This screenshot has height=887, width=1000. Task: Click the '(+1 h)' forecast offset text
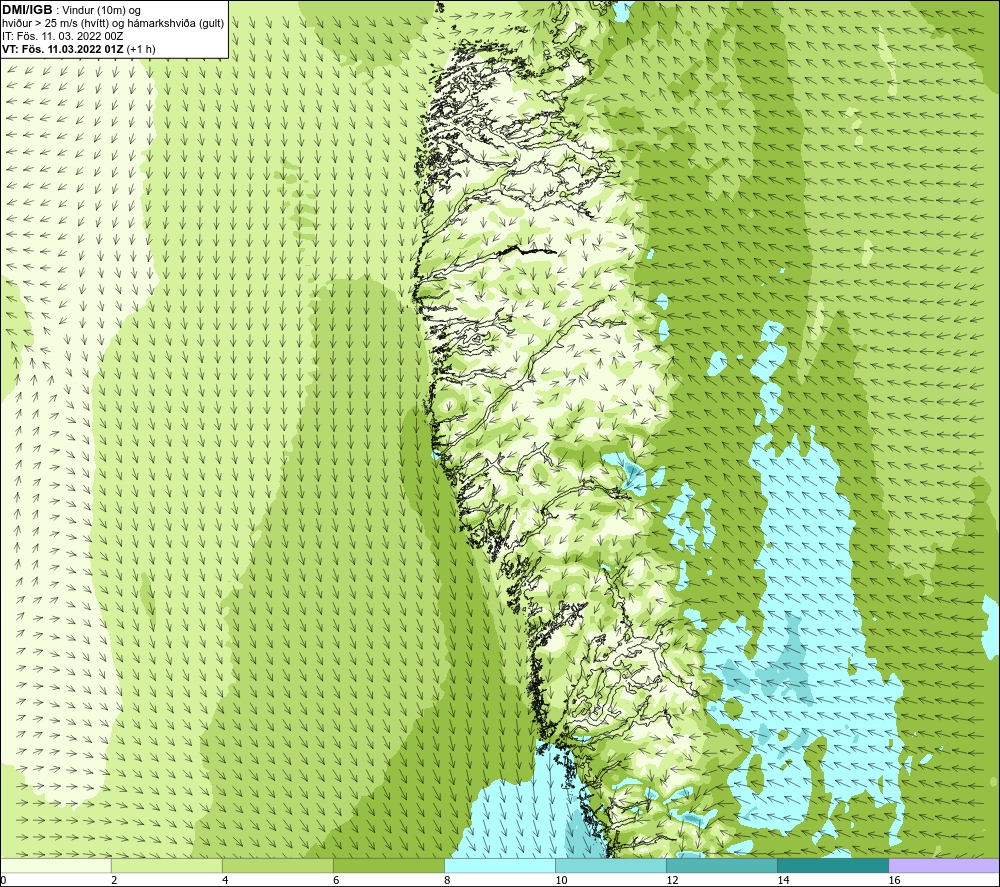click(x=141, y=49)
